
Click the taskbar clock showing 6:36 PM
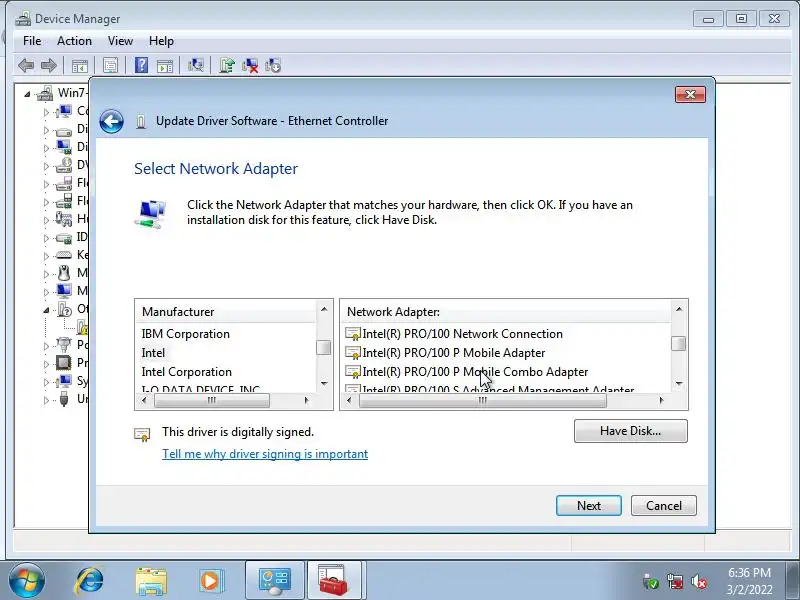coord(749,581)
